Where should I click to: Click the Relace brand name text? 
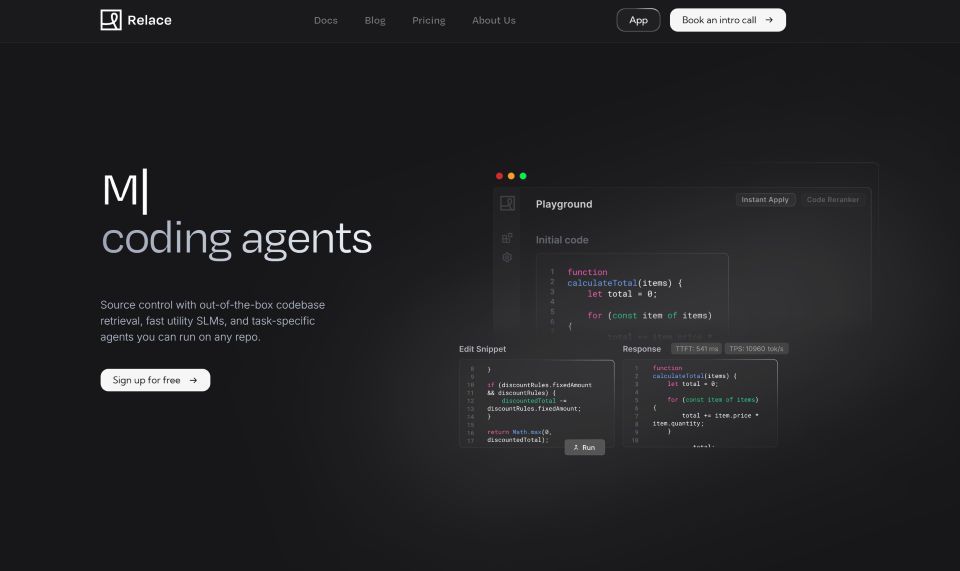pos(149,20)
